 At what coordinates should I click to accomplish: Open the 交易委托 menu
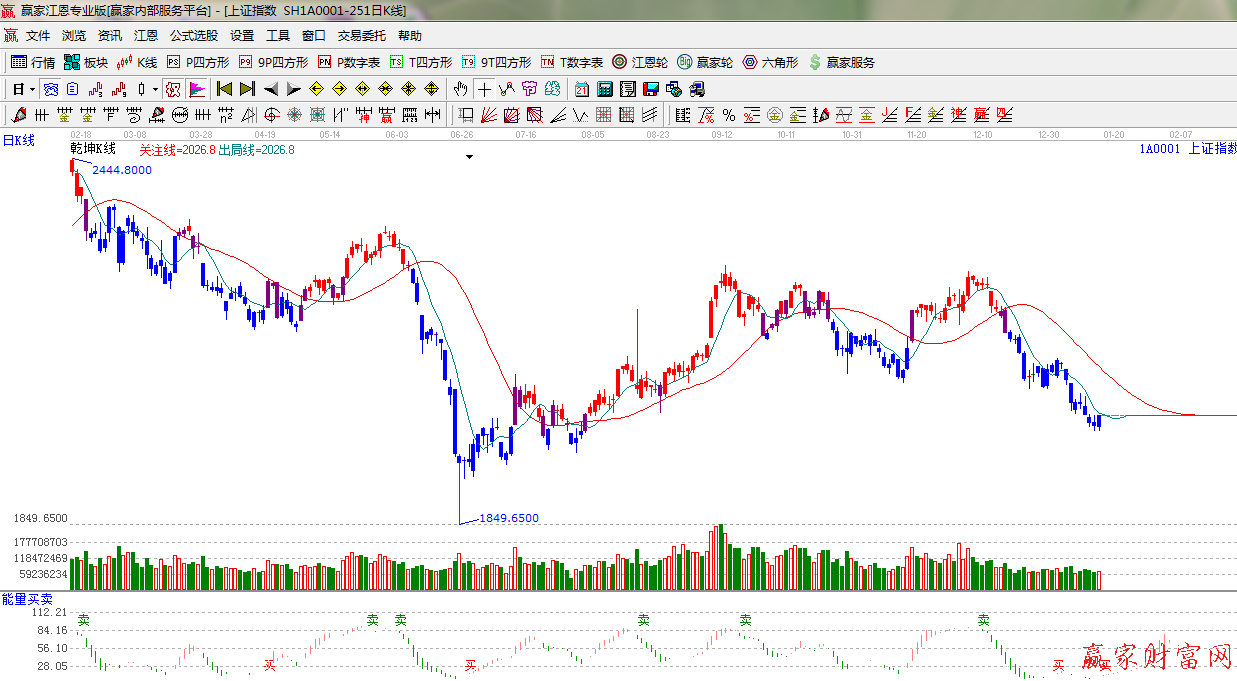pos(361,36)
